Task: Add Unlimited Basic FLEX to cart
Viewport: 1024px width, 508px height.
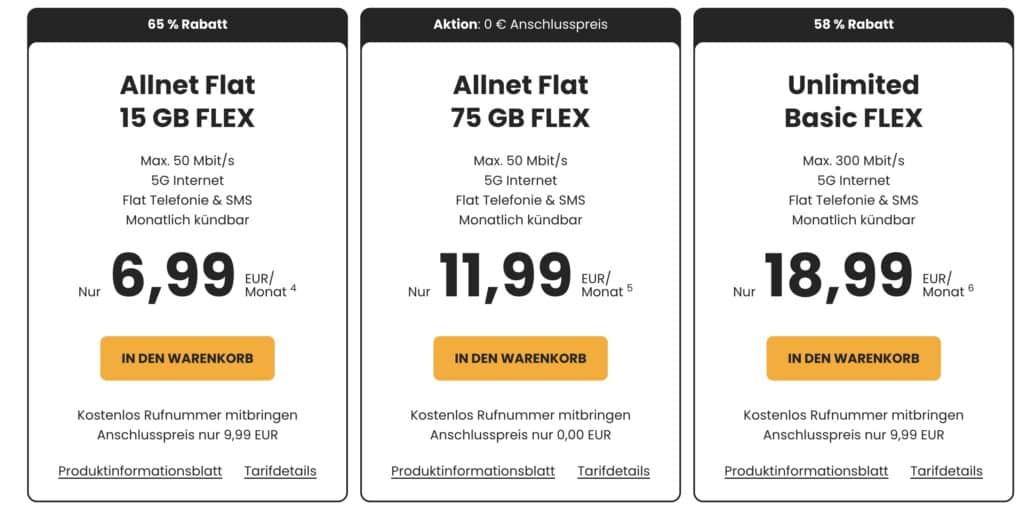Action: click(x=853, y=358)
